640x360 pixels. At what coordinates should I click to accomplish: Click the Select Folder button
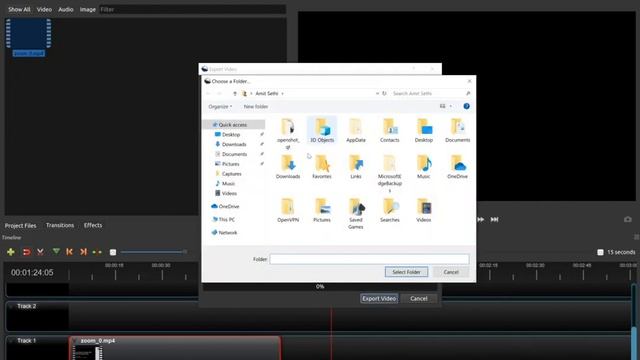click(x=406, y=272)
